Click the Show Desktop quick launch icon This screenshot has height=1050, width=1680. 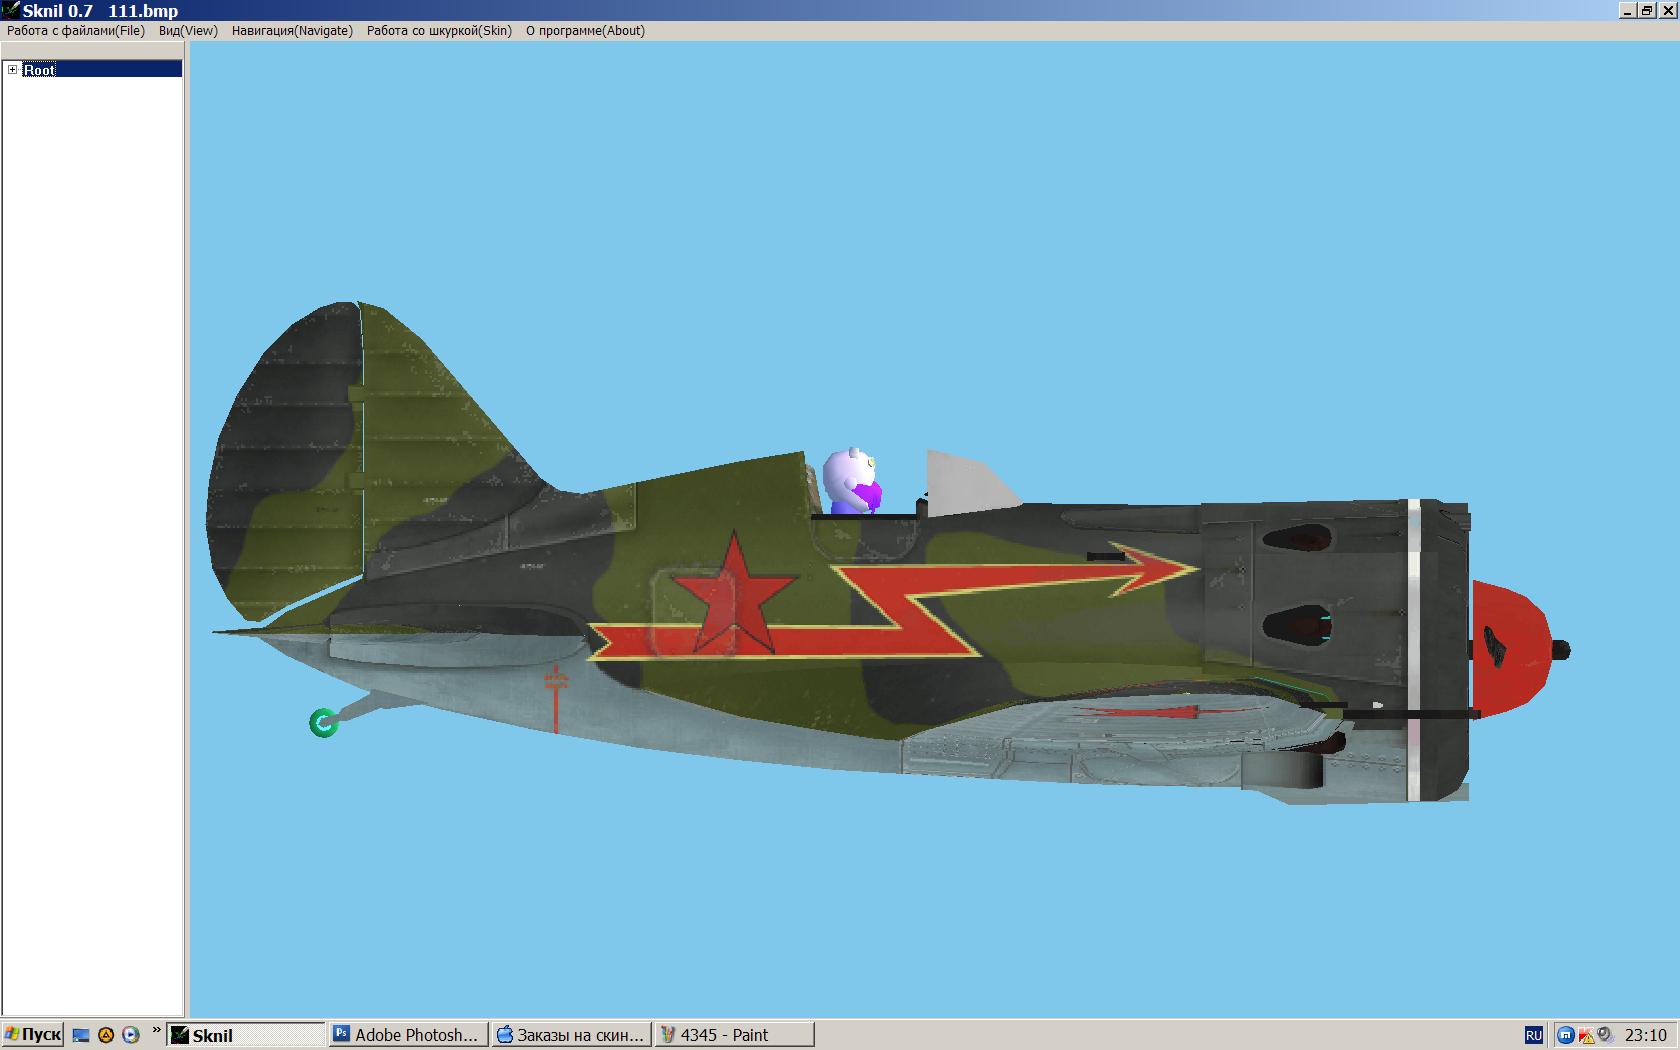click(x=81, y=1035)
